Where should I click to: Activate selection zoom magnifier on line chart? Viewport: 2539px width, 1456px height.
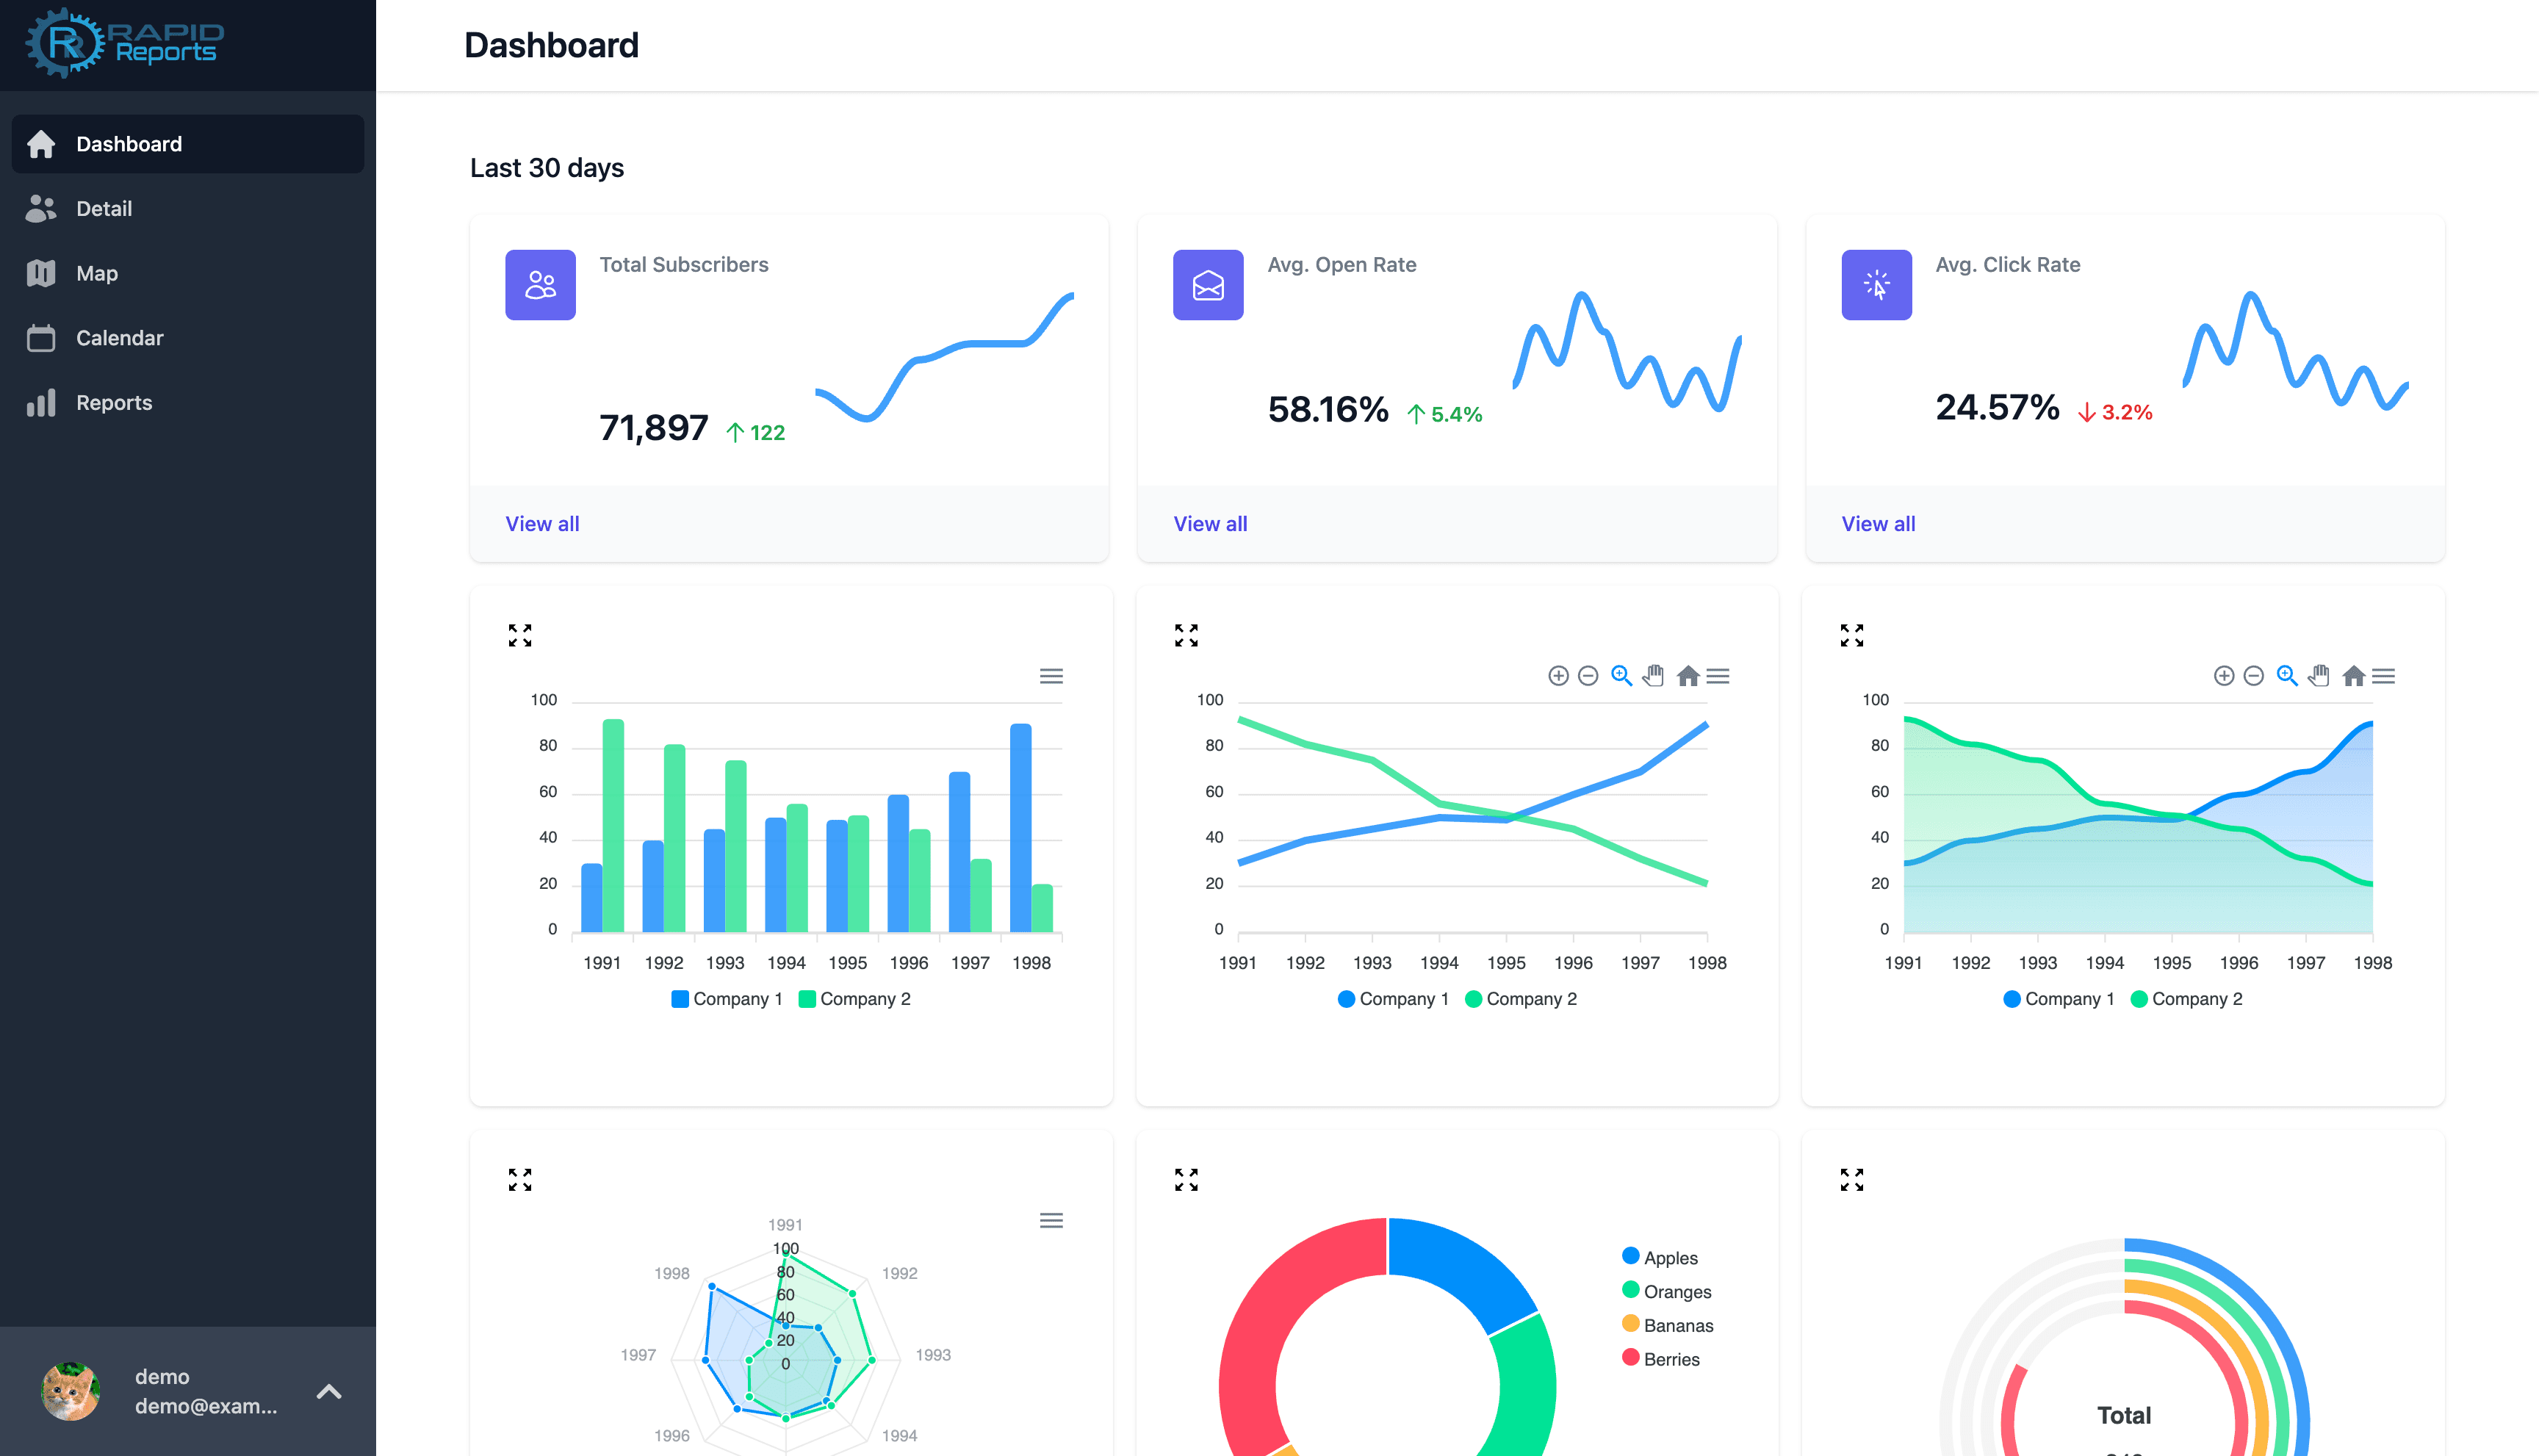coord(1621,676)
